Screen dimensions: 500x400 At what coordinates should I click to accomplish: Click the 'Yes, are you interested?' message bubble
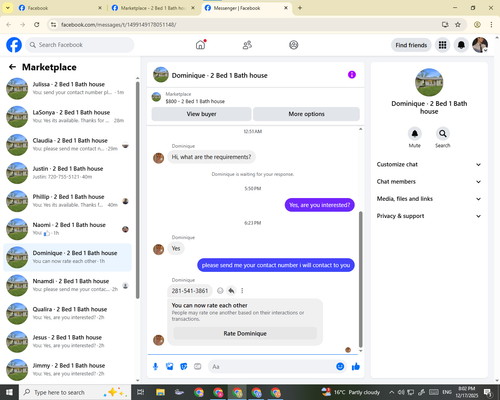(319, 205)
